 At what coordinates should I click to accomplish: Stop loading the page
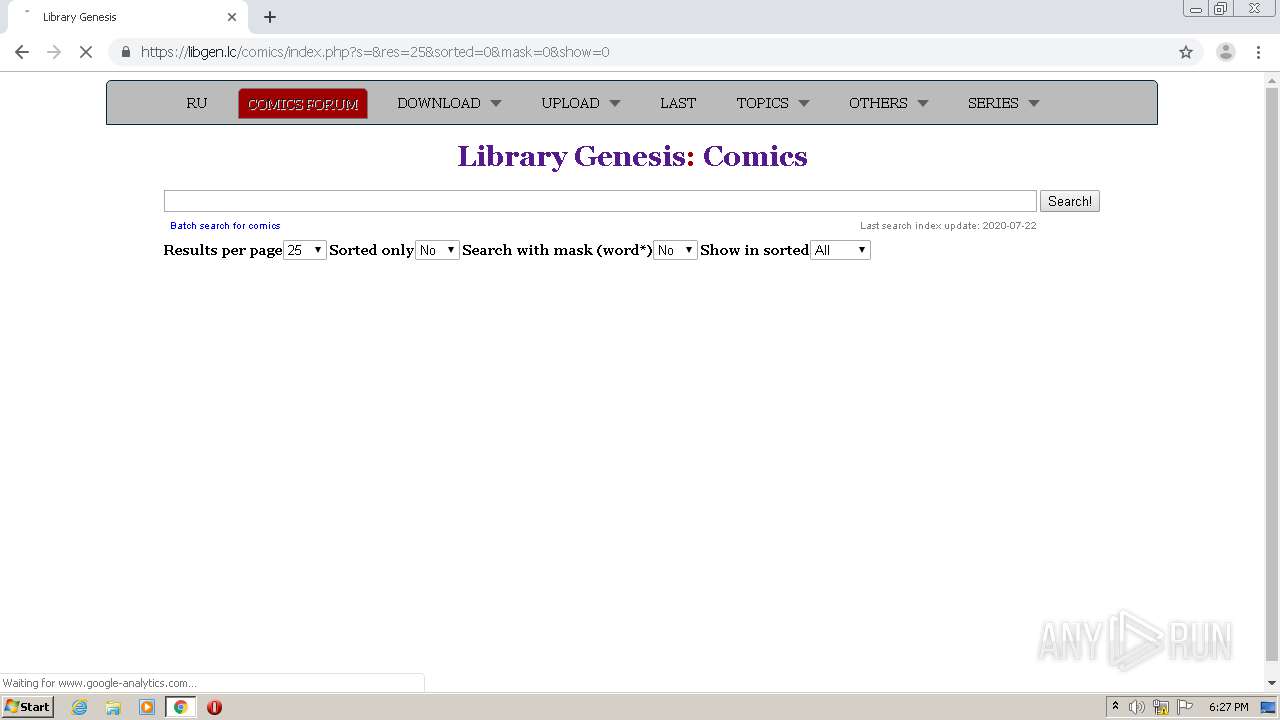click(86, 52)
